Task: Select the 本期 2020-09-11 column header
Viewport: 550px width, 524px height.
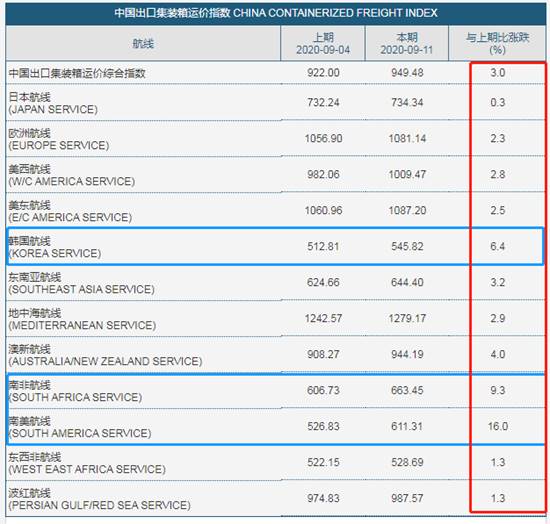Action: coord(407,43)
